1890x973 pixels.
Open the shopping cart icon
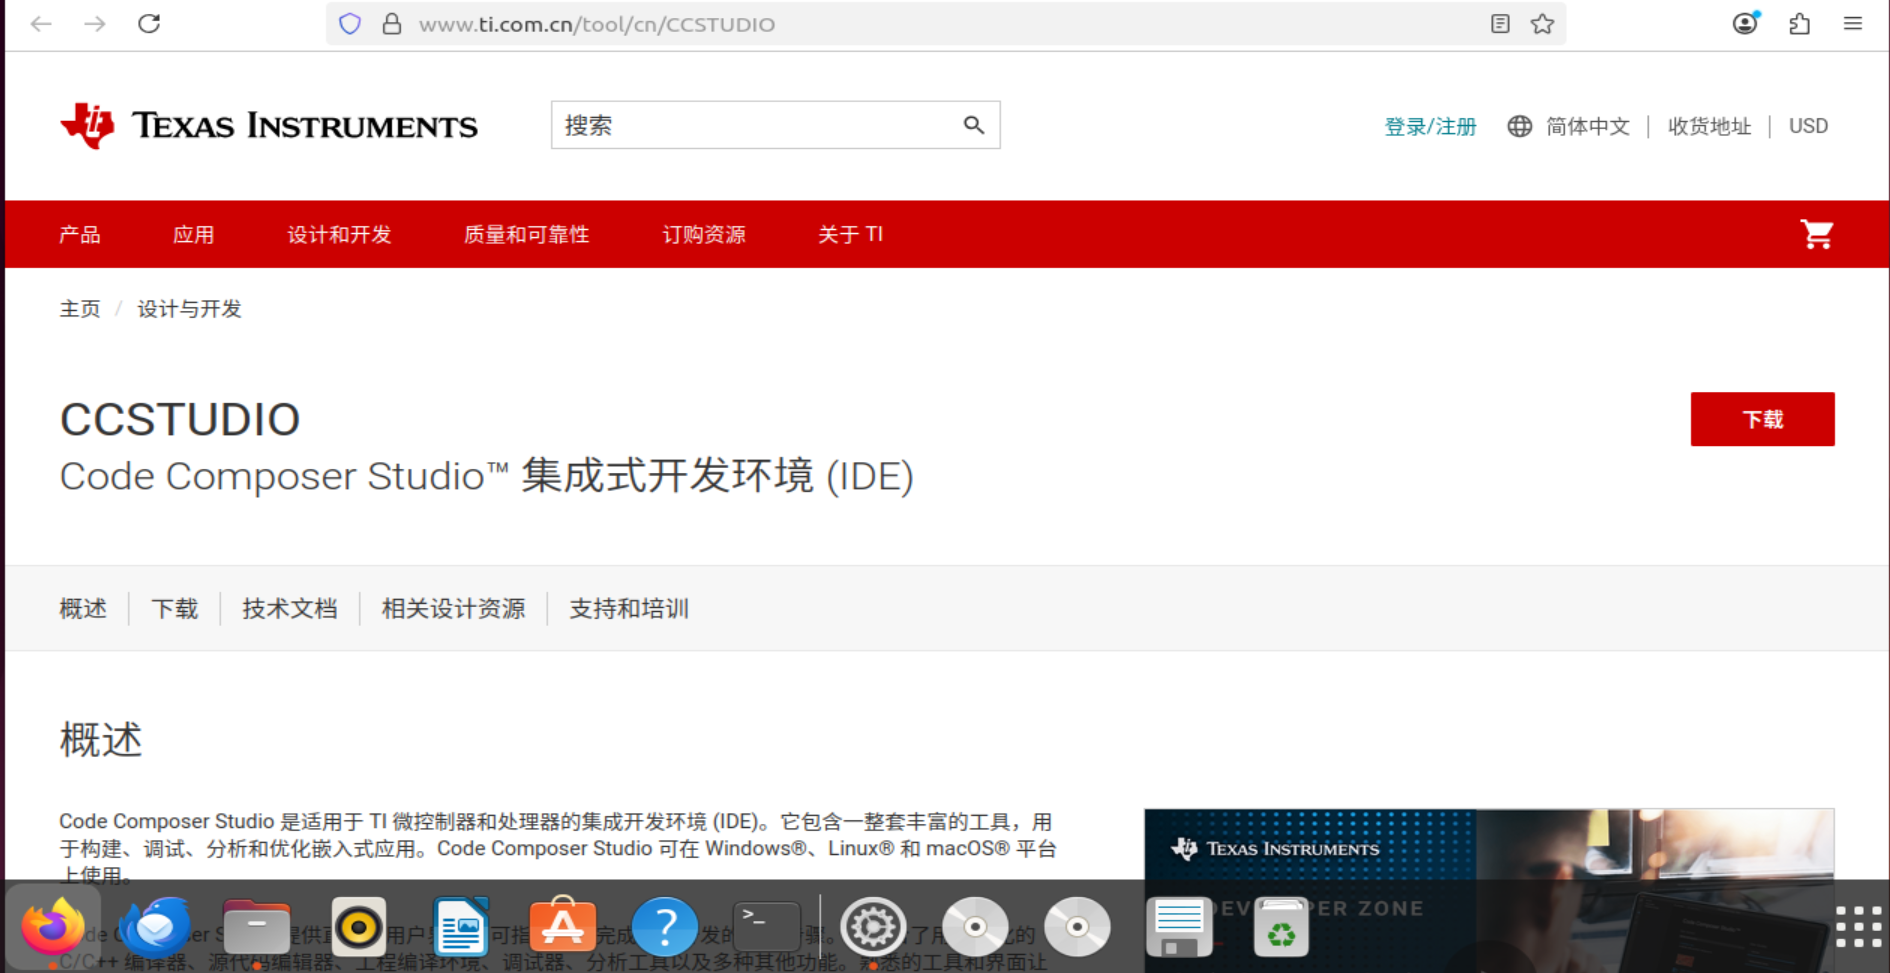1817,234
